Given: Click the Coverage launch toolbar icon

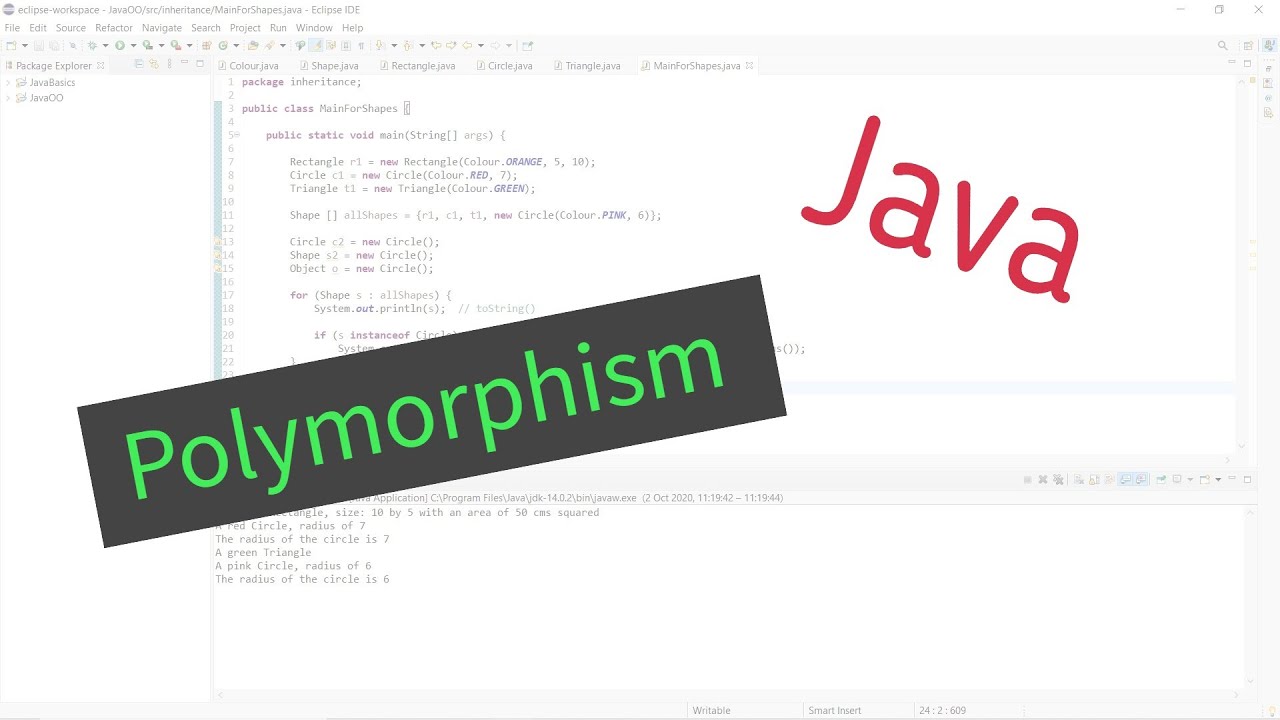Looking at the screenshot, I should (x=147, y=45).
